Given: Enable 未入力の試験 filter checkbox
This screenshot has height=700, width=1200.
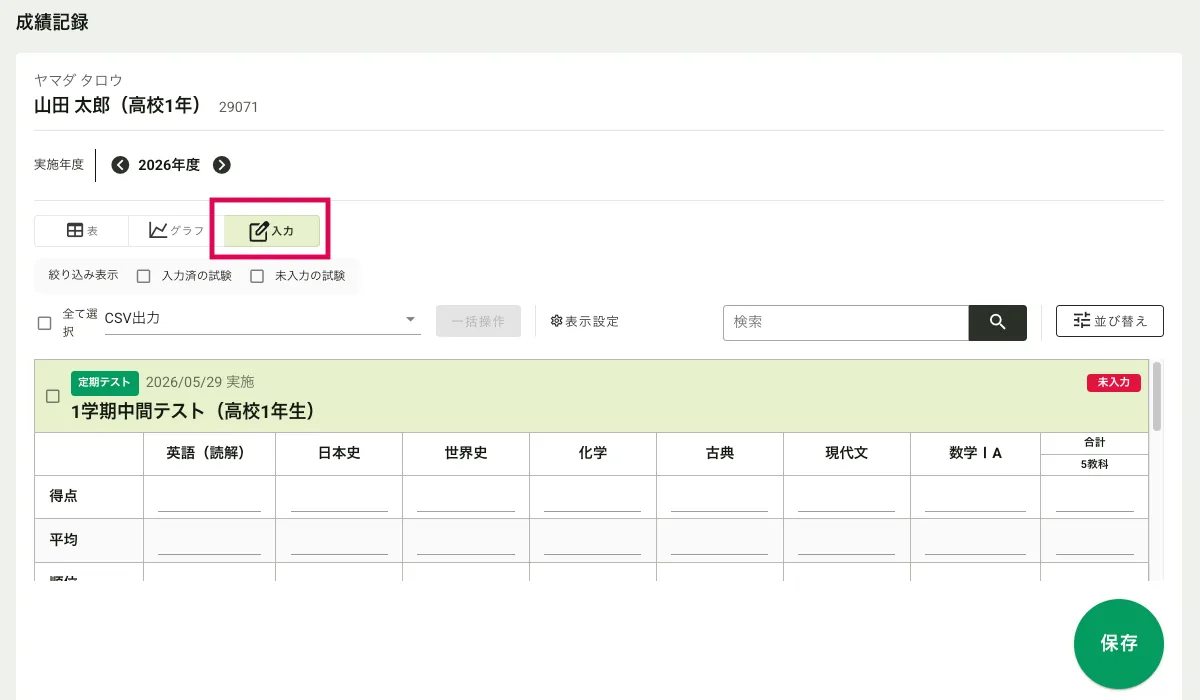Looking at the screenshot, I should (x=257, y=276).
